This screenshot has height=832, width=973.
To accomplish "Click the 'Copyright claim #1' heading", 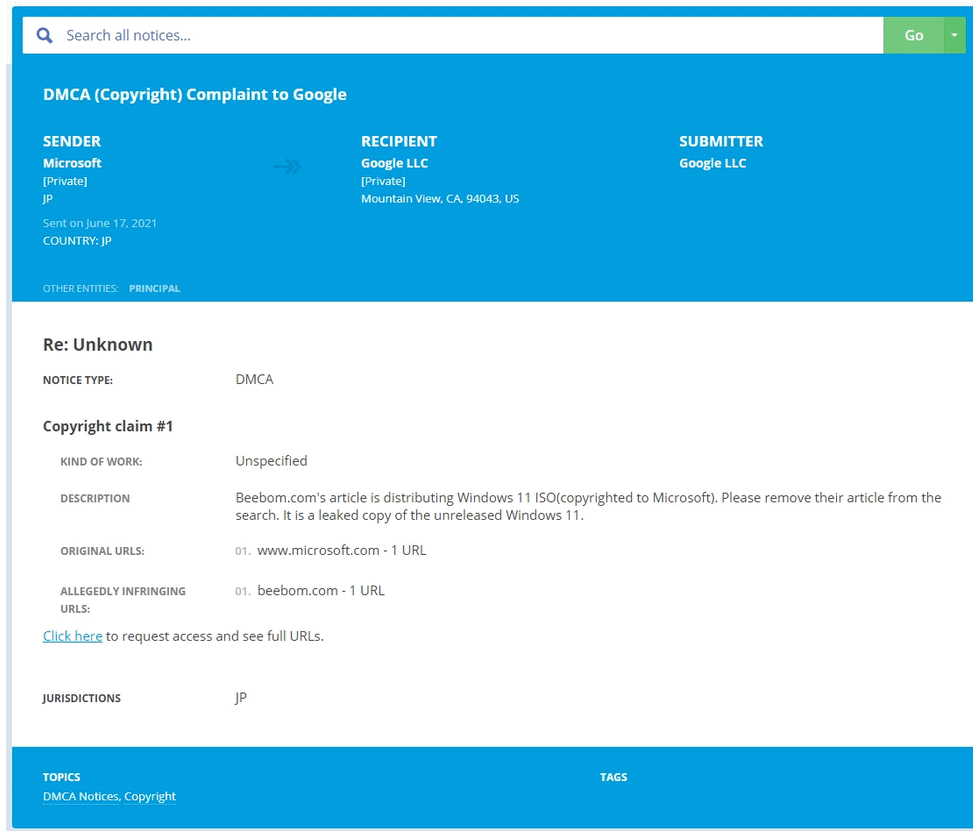I will tap(108, 426).
